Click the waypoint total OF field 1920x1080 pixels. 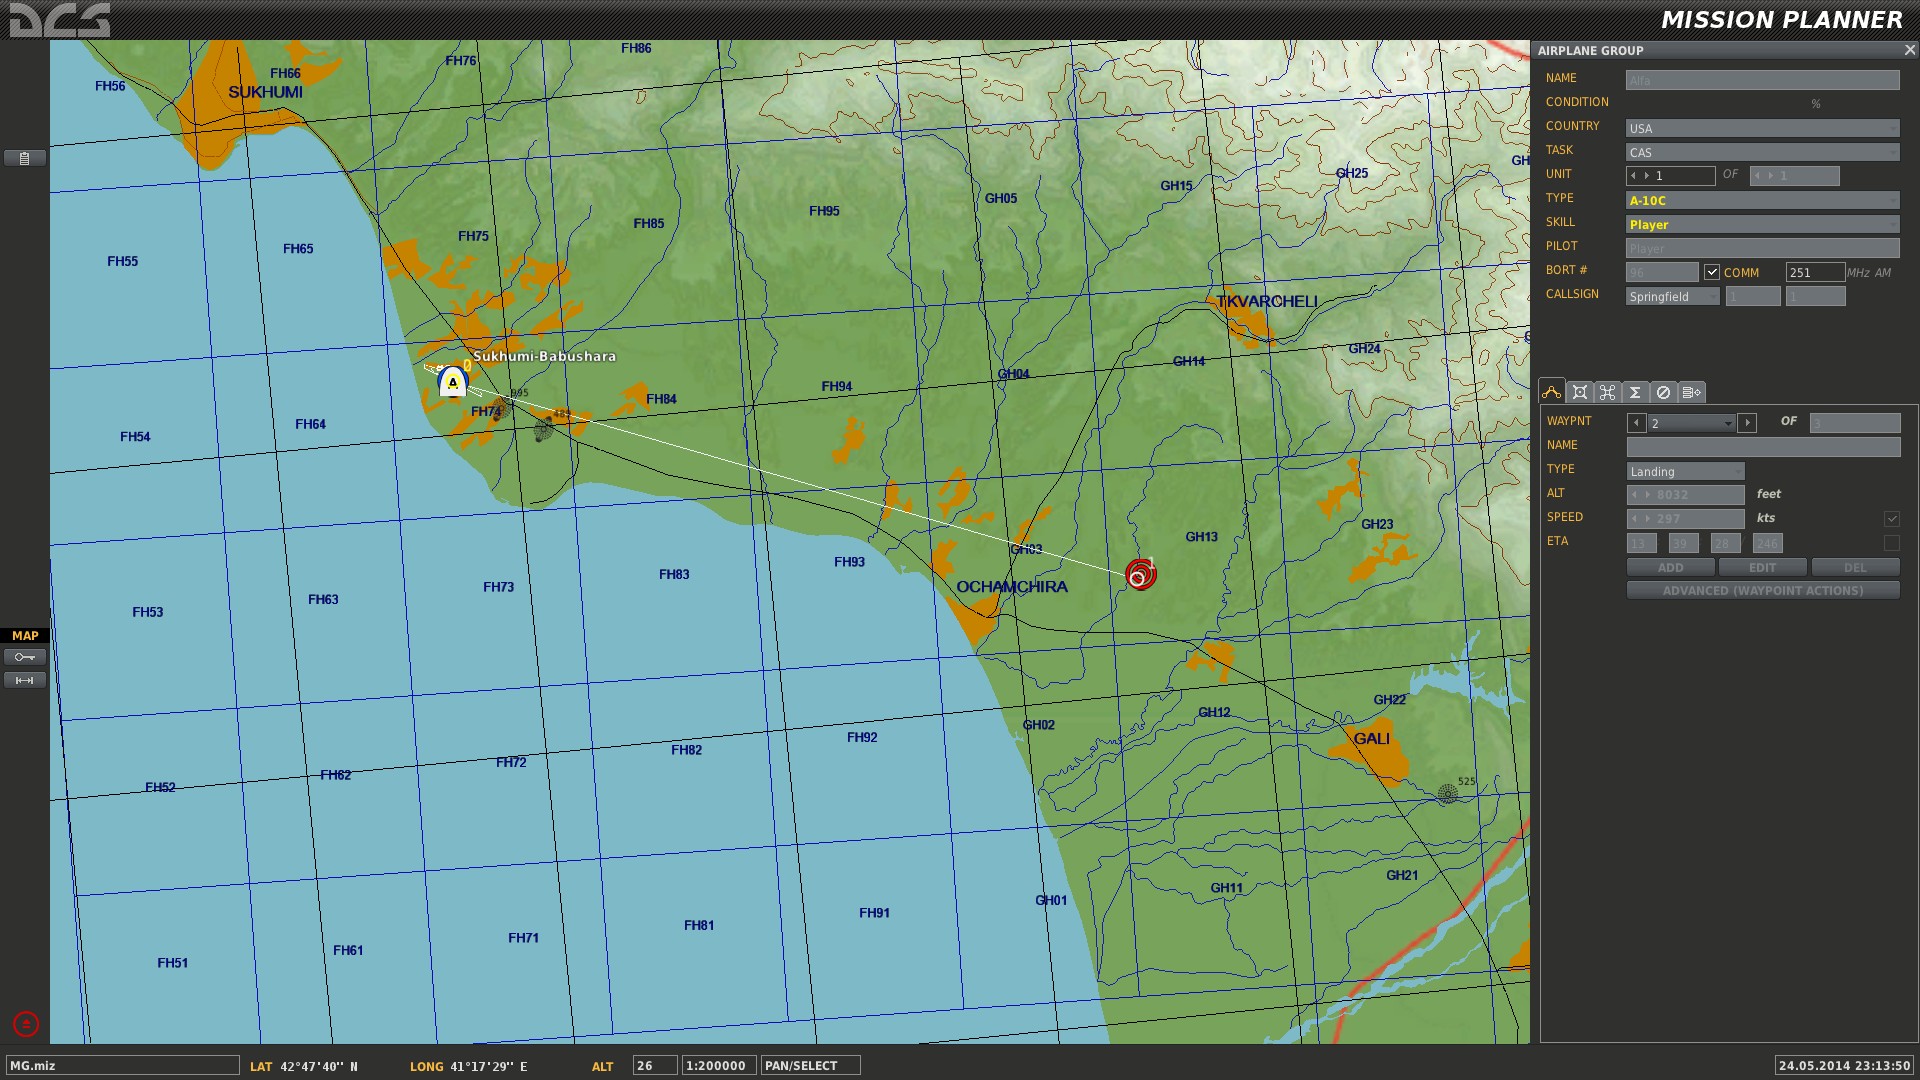point(1855,423)
